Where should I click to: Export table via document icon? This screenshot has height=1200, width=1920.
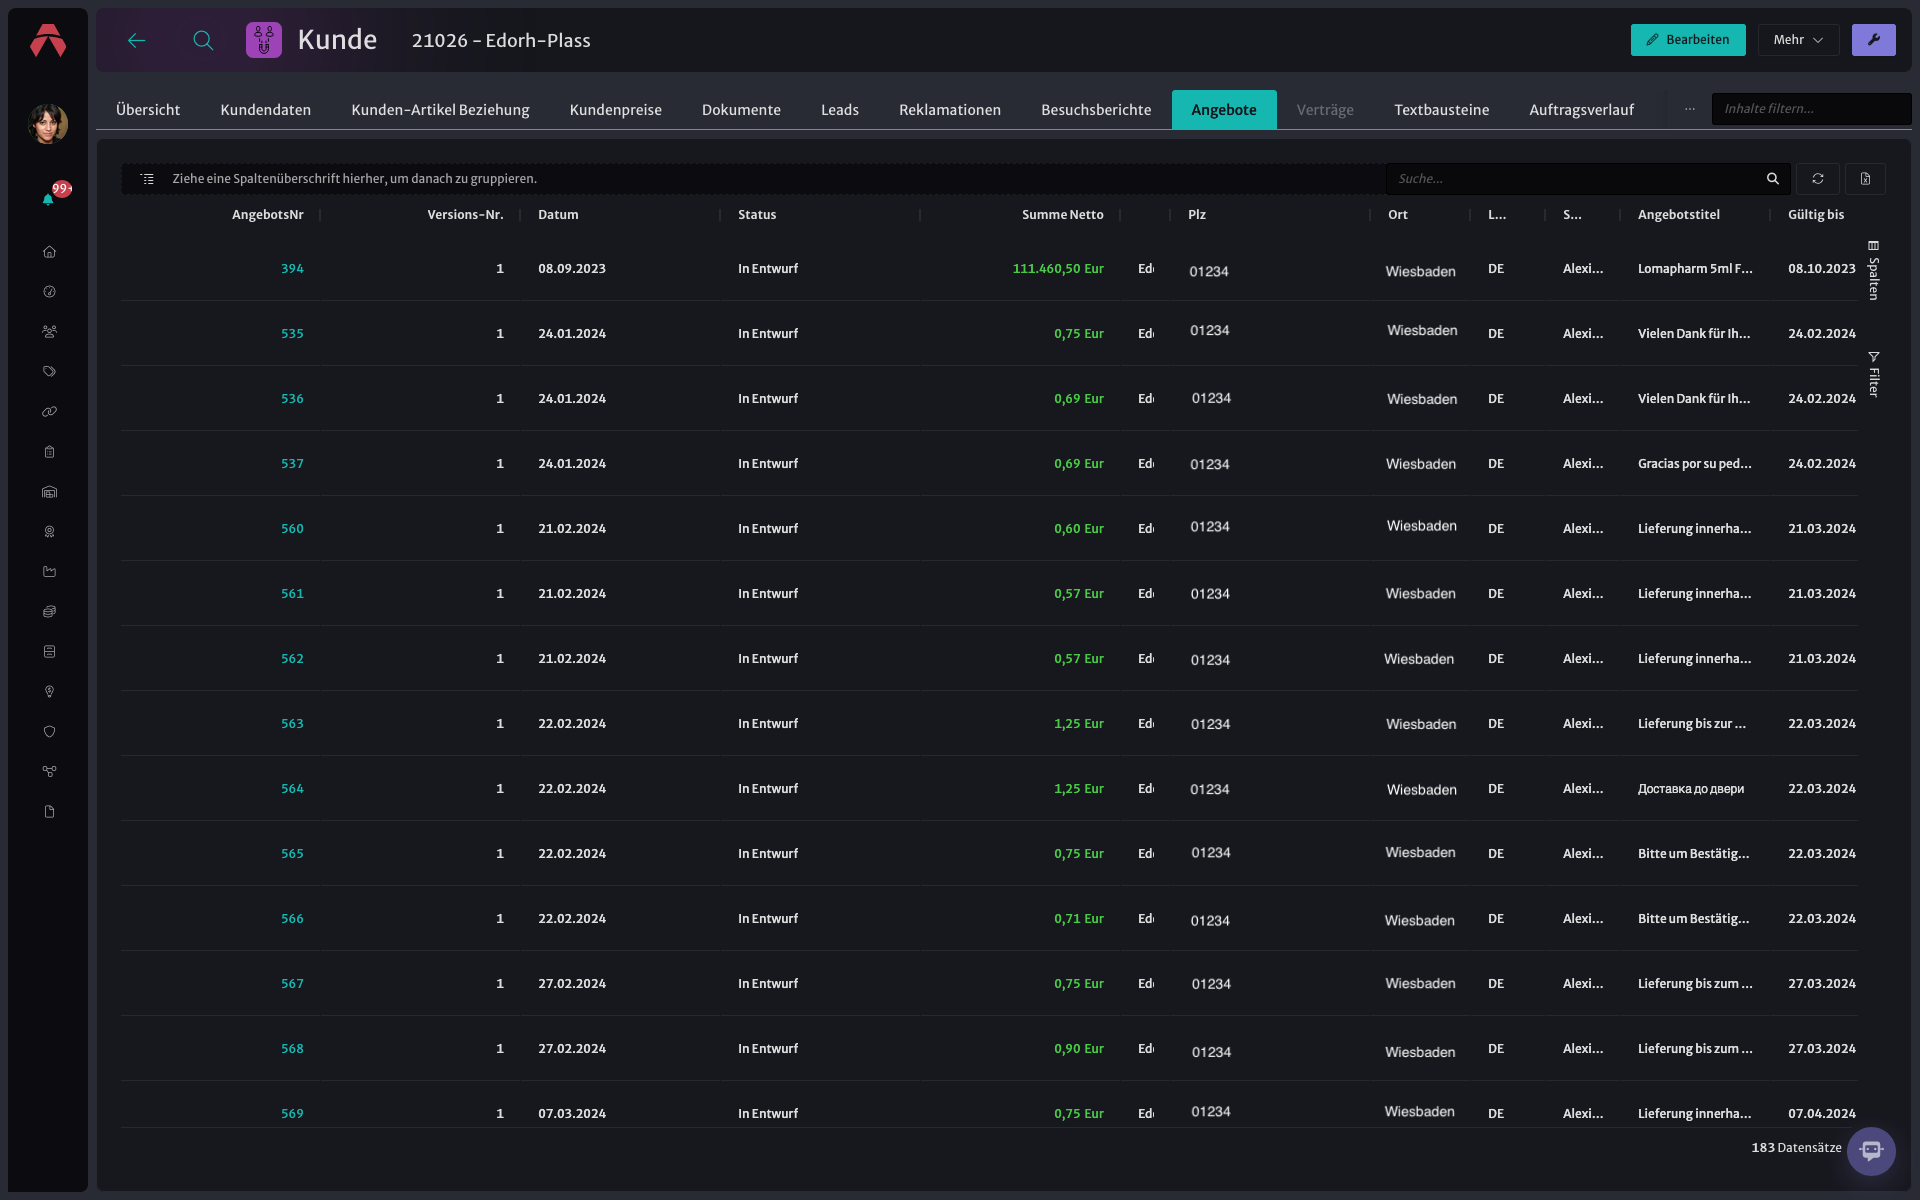click(x=1865, y=179)
